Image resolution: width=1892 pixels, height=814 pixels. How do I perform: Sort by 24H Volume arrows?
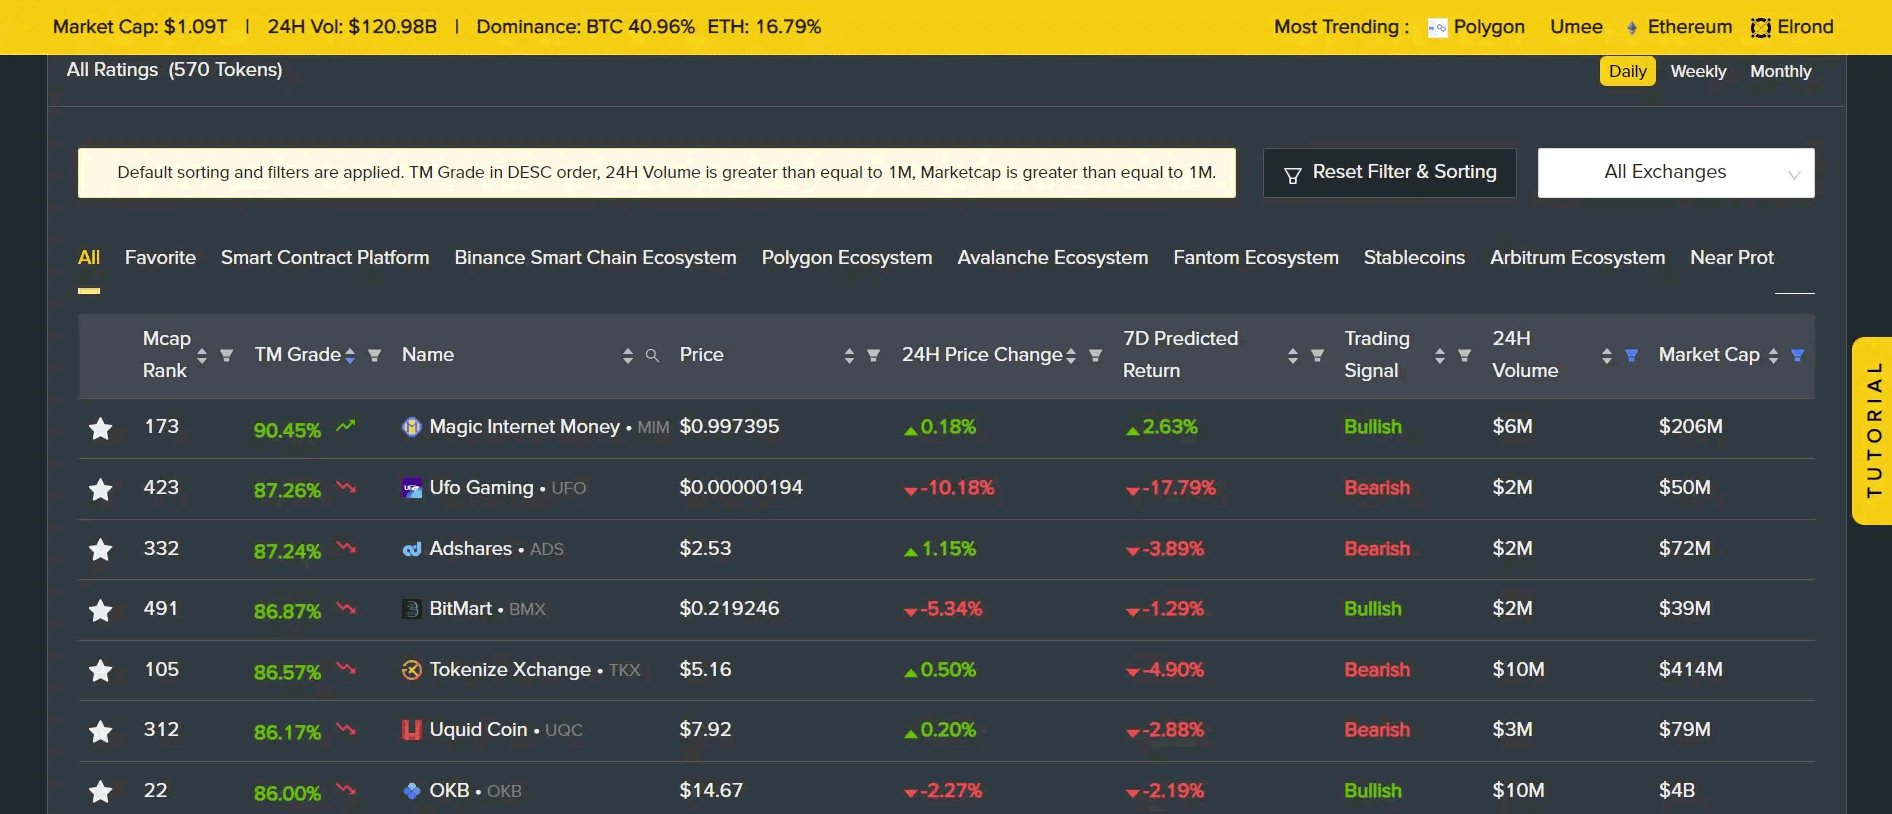tap(1607, 356)
